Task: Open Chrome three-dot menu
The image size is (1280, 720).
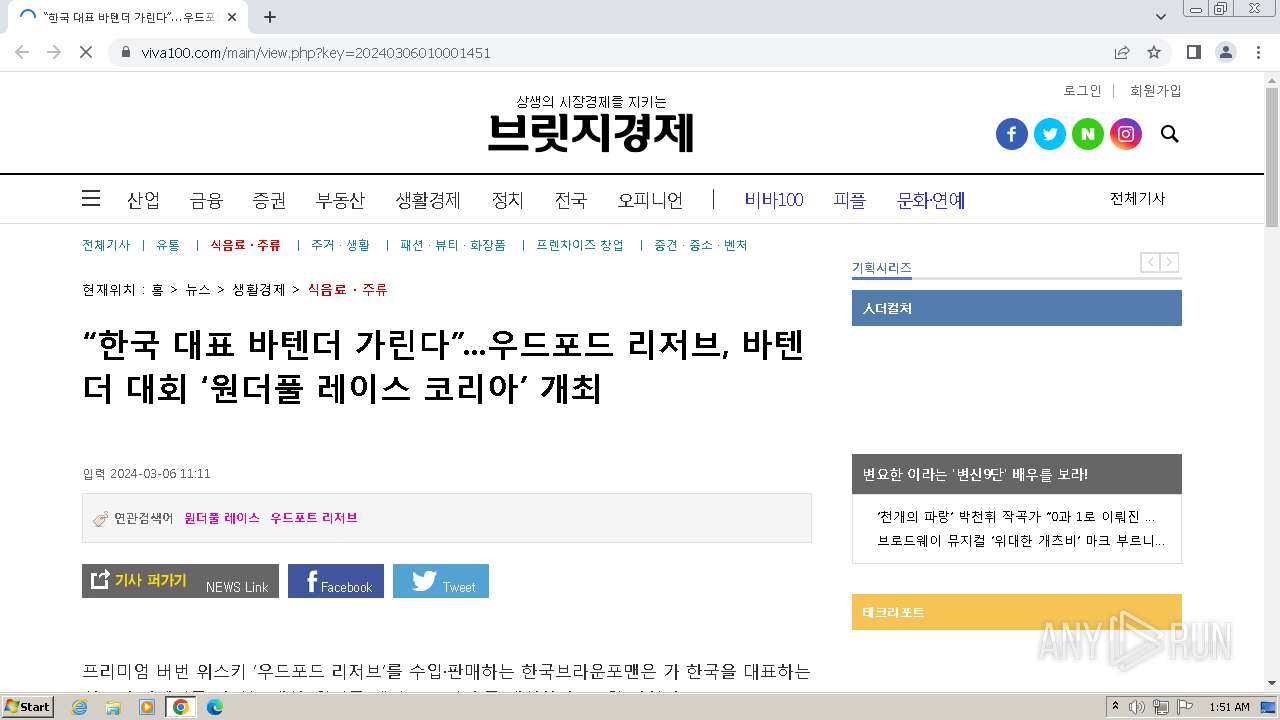Action: pyautogui.click(x=1258, y=52)
